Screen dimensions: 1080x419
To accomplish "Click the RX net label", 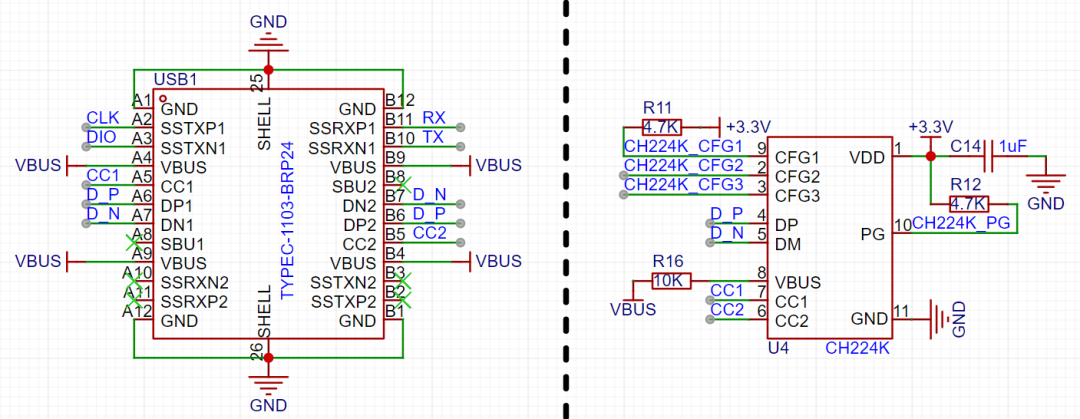I will [433, 117].
